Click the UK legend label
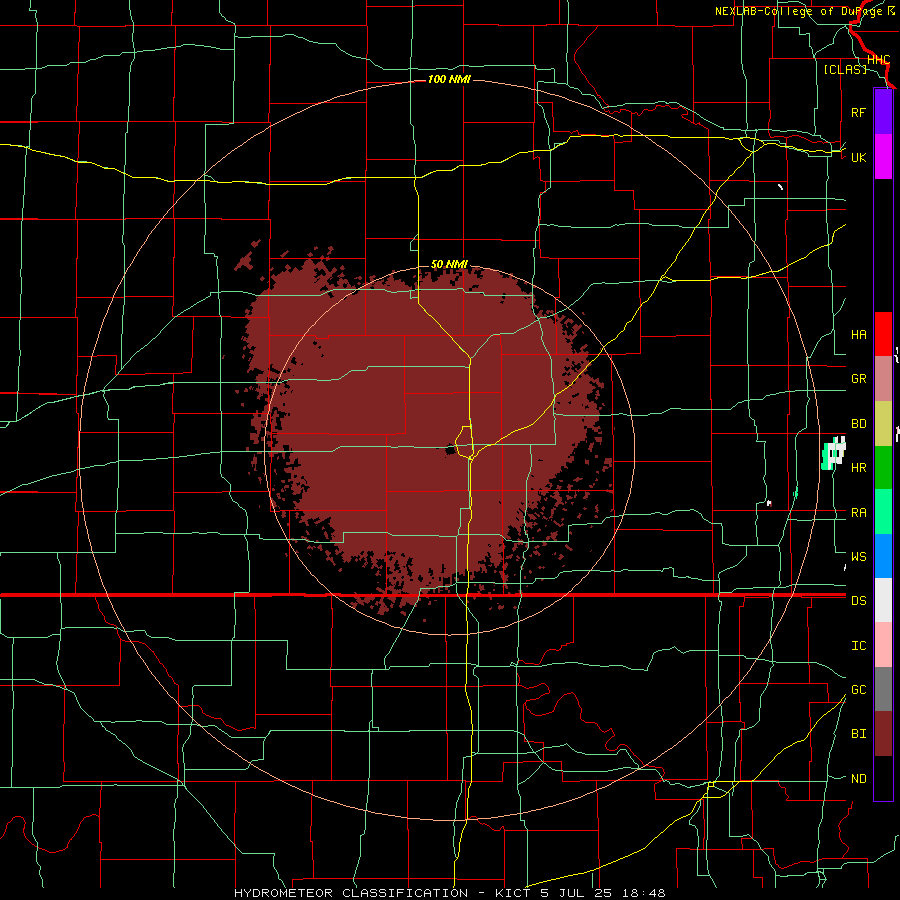 [858, 157]
